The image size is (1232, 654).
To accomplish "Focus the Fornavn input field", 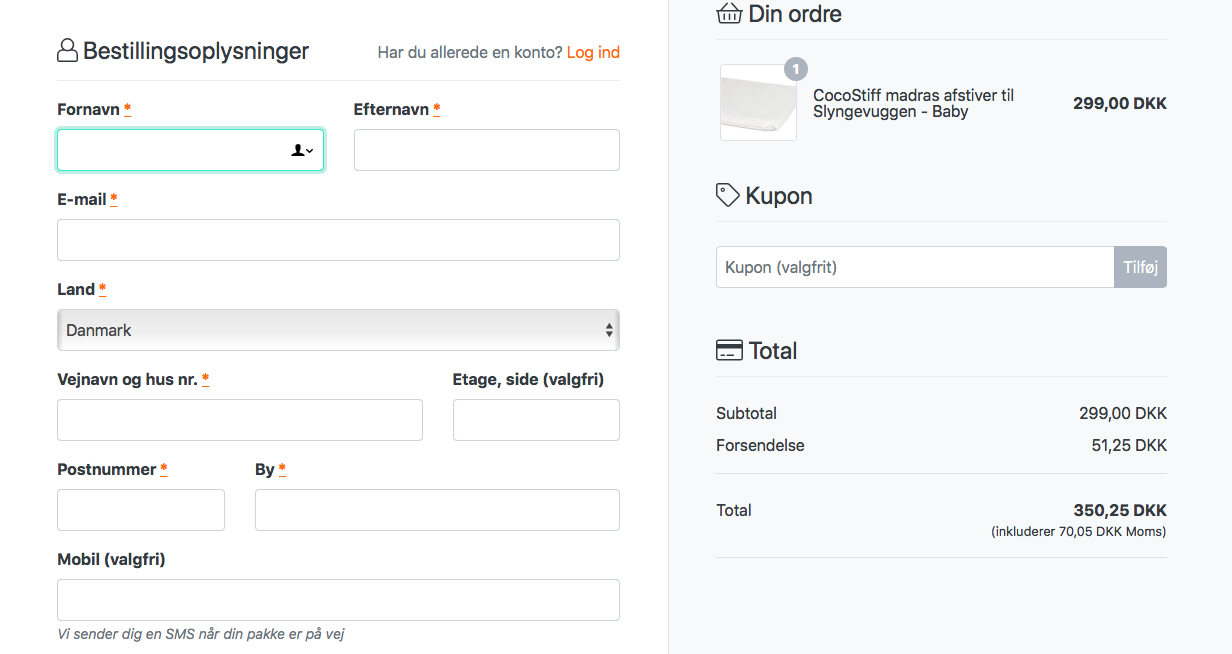I will pos(170,150).
